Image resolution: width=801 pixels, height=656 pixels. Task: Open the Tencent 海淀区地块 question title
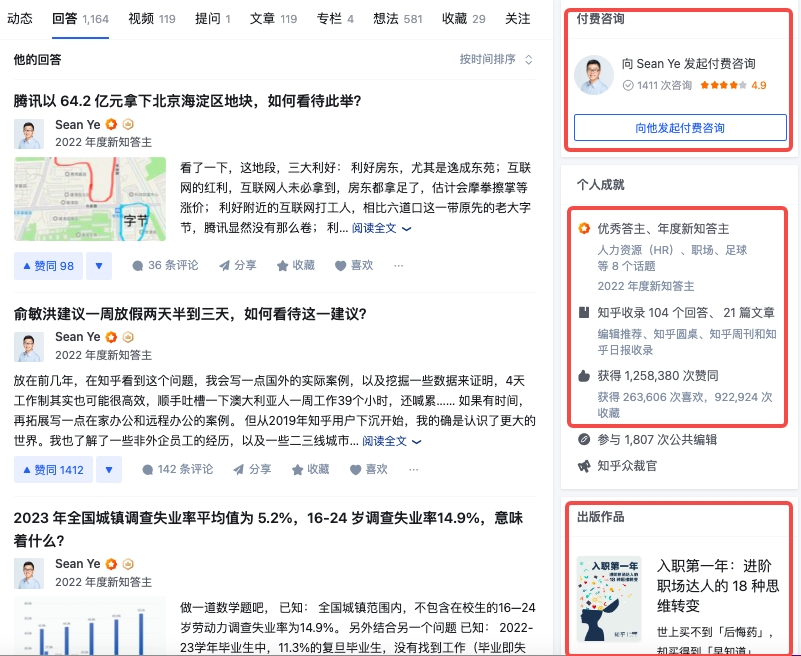187,101
